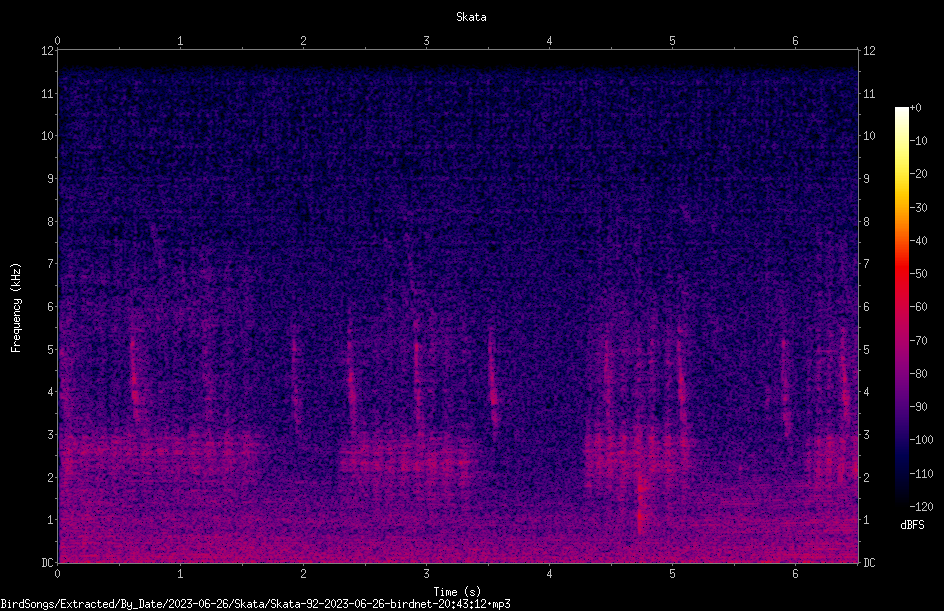Click '8' on the right frequency axis
Image resolution: width=944 pixels, height=611 pixels.
click(x=866, y=222)
